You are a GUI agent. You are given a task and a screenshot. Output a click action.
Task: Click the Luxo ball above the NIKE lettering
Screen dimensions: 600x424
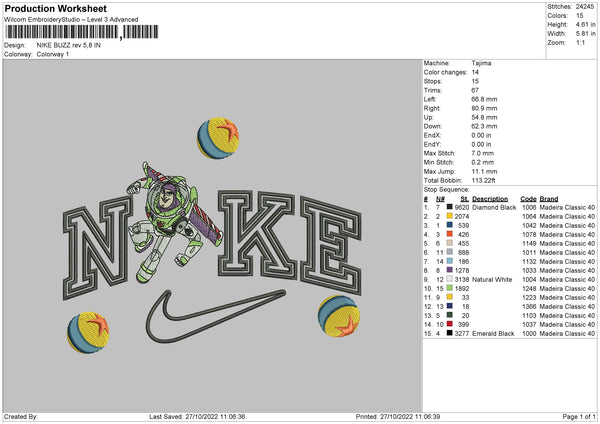coord(218,138)
